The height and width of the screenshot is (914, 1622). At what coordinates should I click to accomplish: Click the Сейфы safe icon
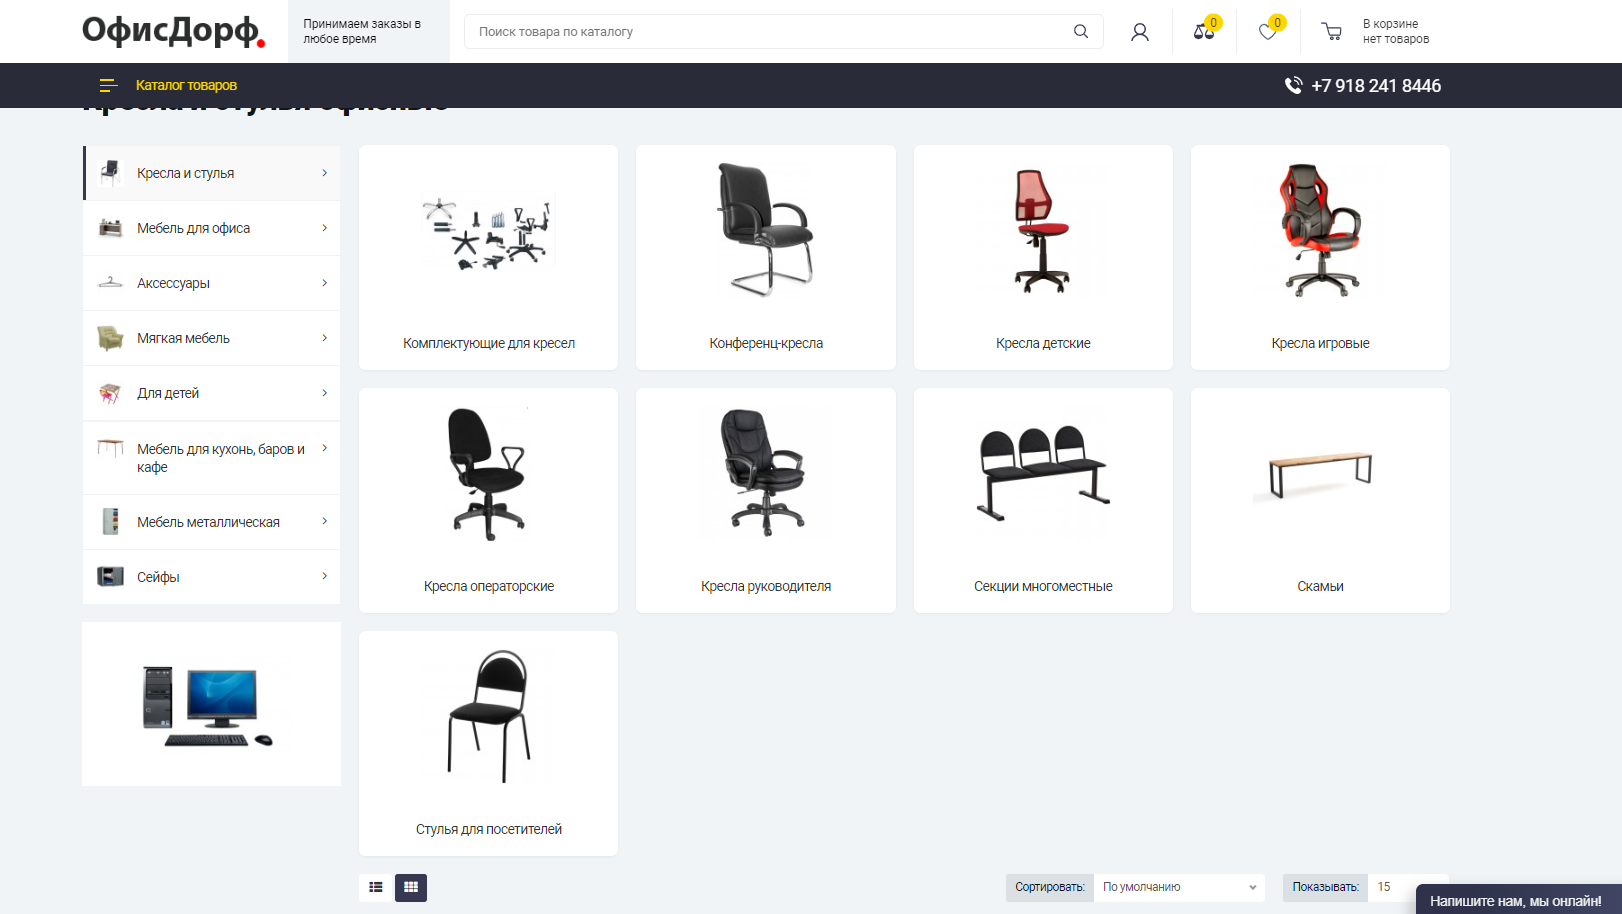[110, 576]
